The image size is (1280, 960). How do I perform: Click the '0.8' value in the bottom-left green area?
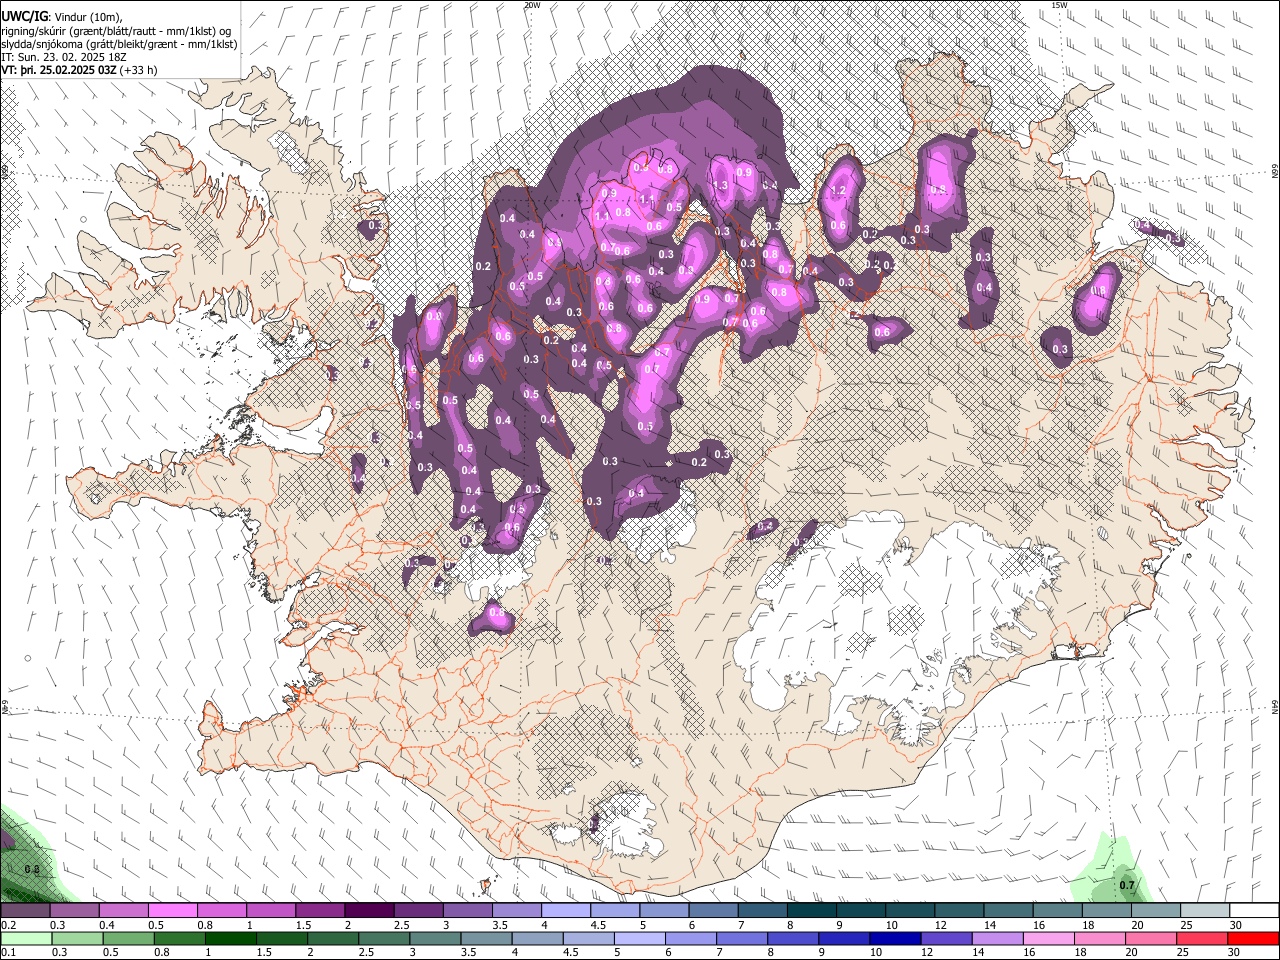point(31,870)
